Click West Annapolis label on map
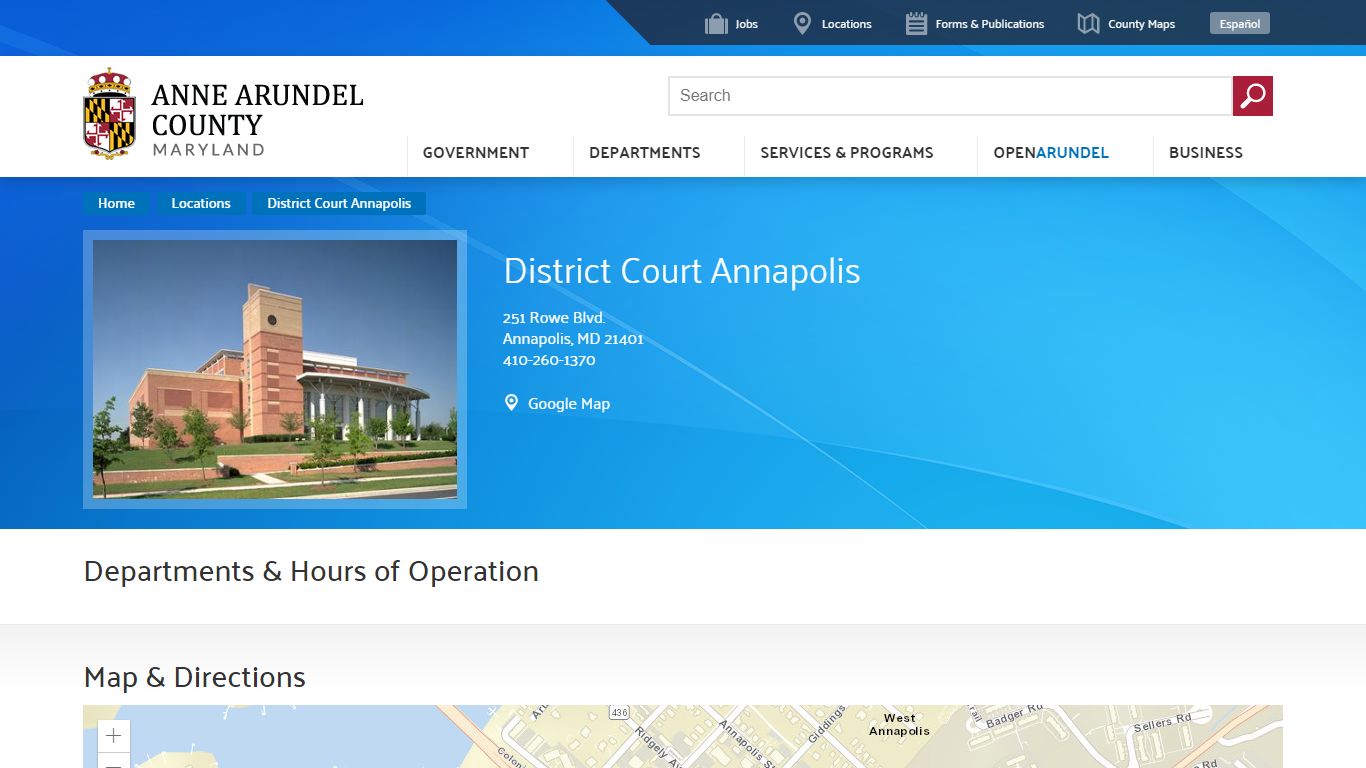Viewport: 1366px width, 768px height. point(899,724)
